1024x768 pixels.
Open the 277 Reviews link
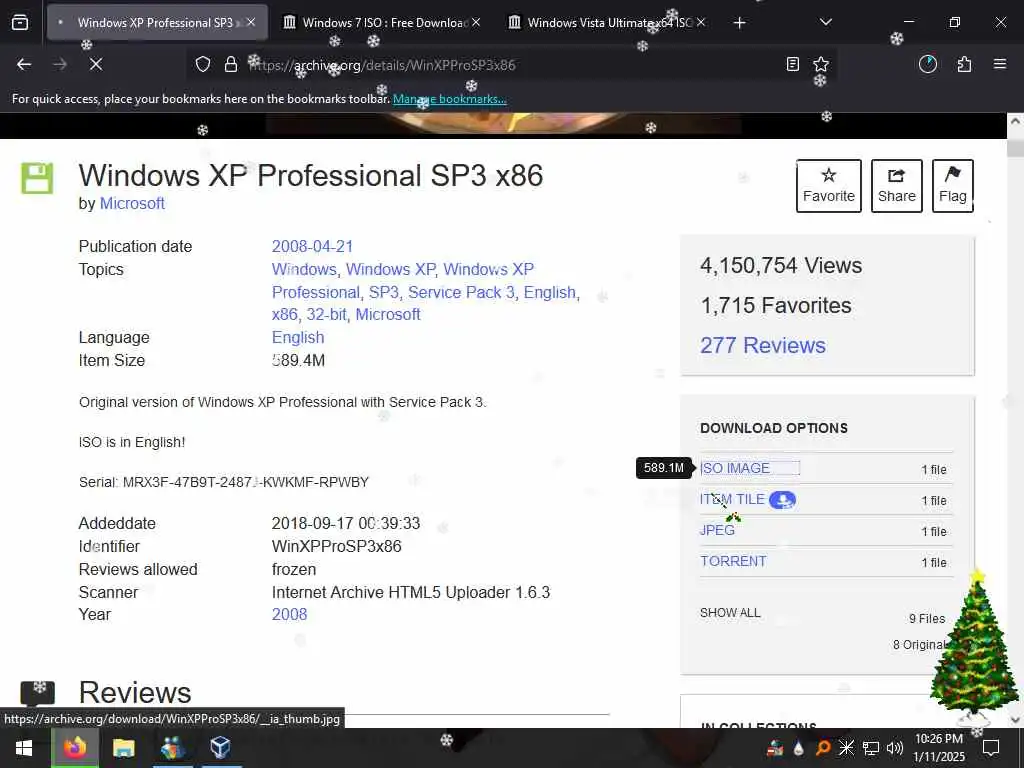pyautogui.click(x=763, y=345)
